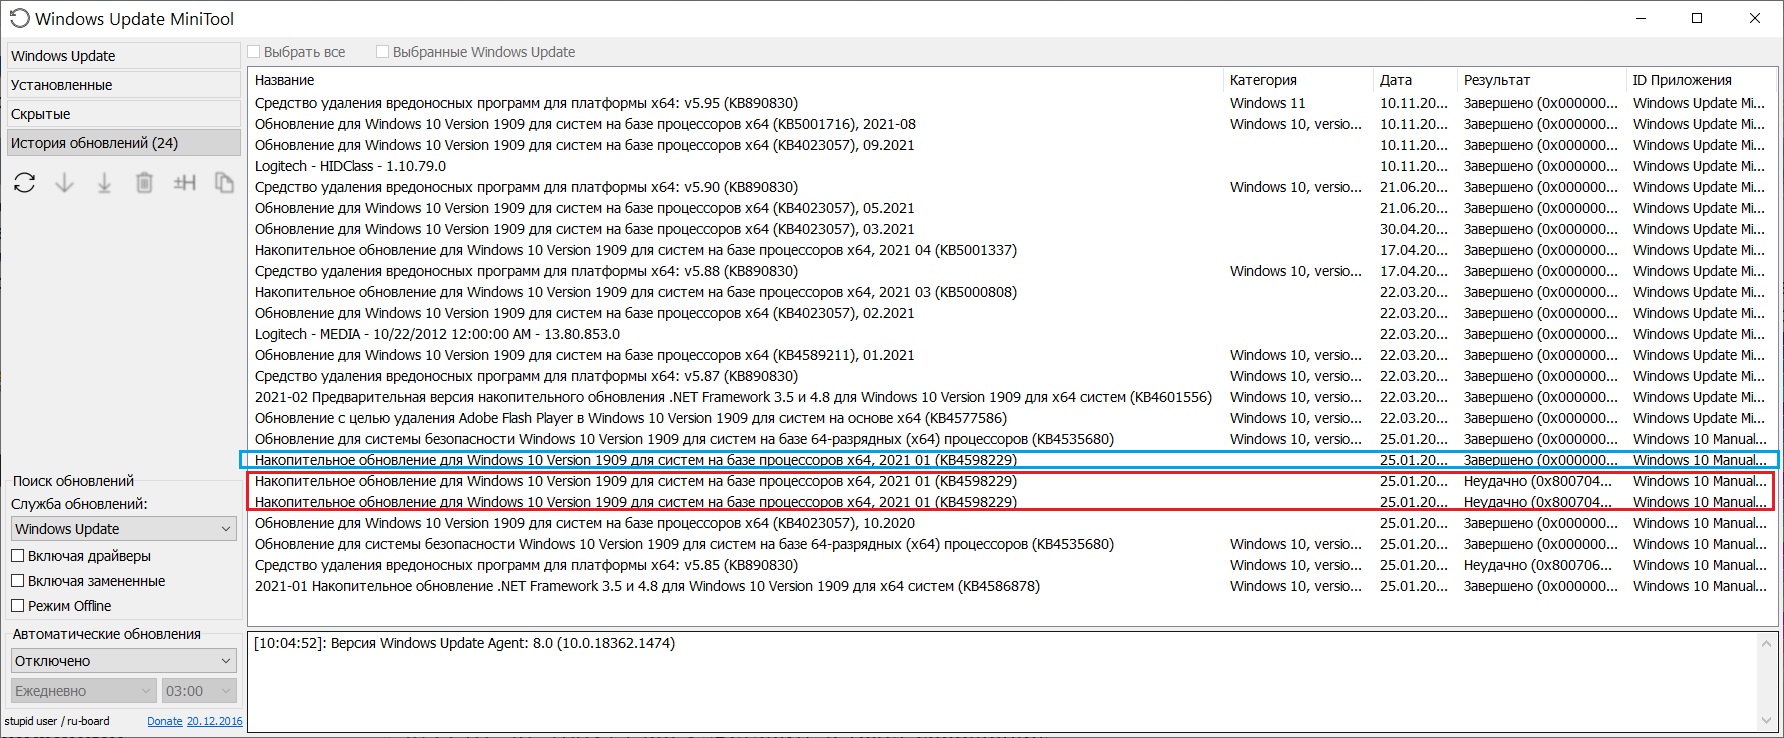Open the 'Ежедневно' schedule dropdown
This screenshot has height=738, width=1784.
click(x=84, y=691)
